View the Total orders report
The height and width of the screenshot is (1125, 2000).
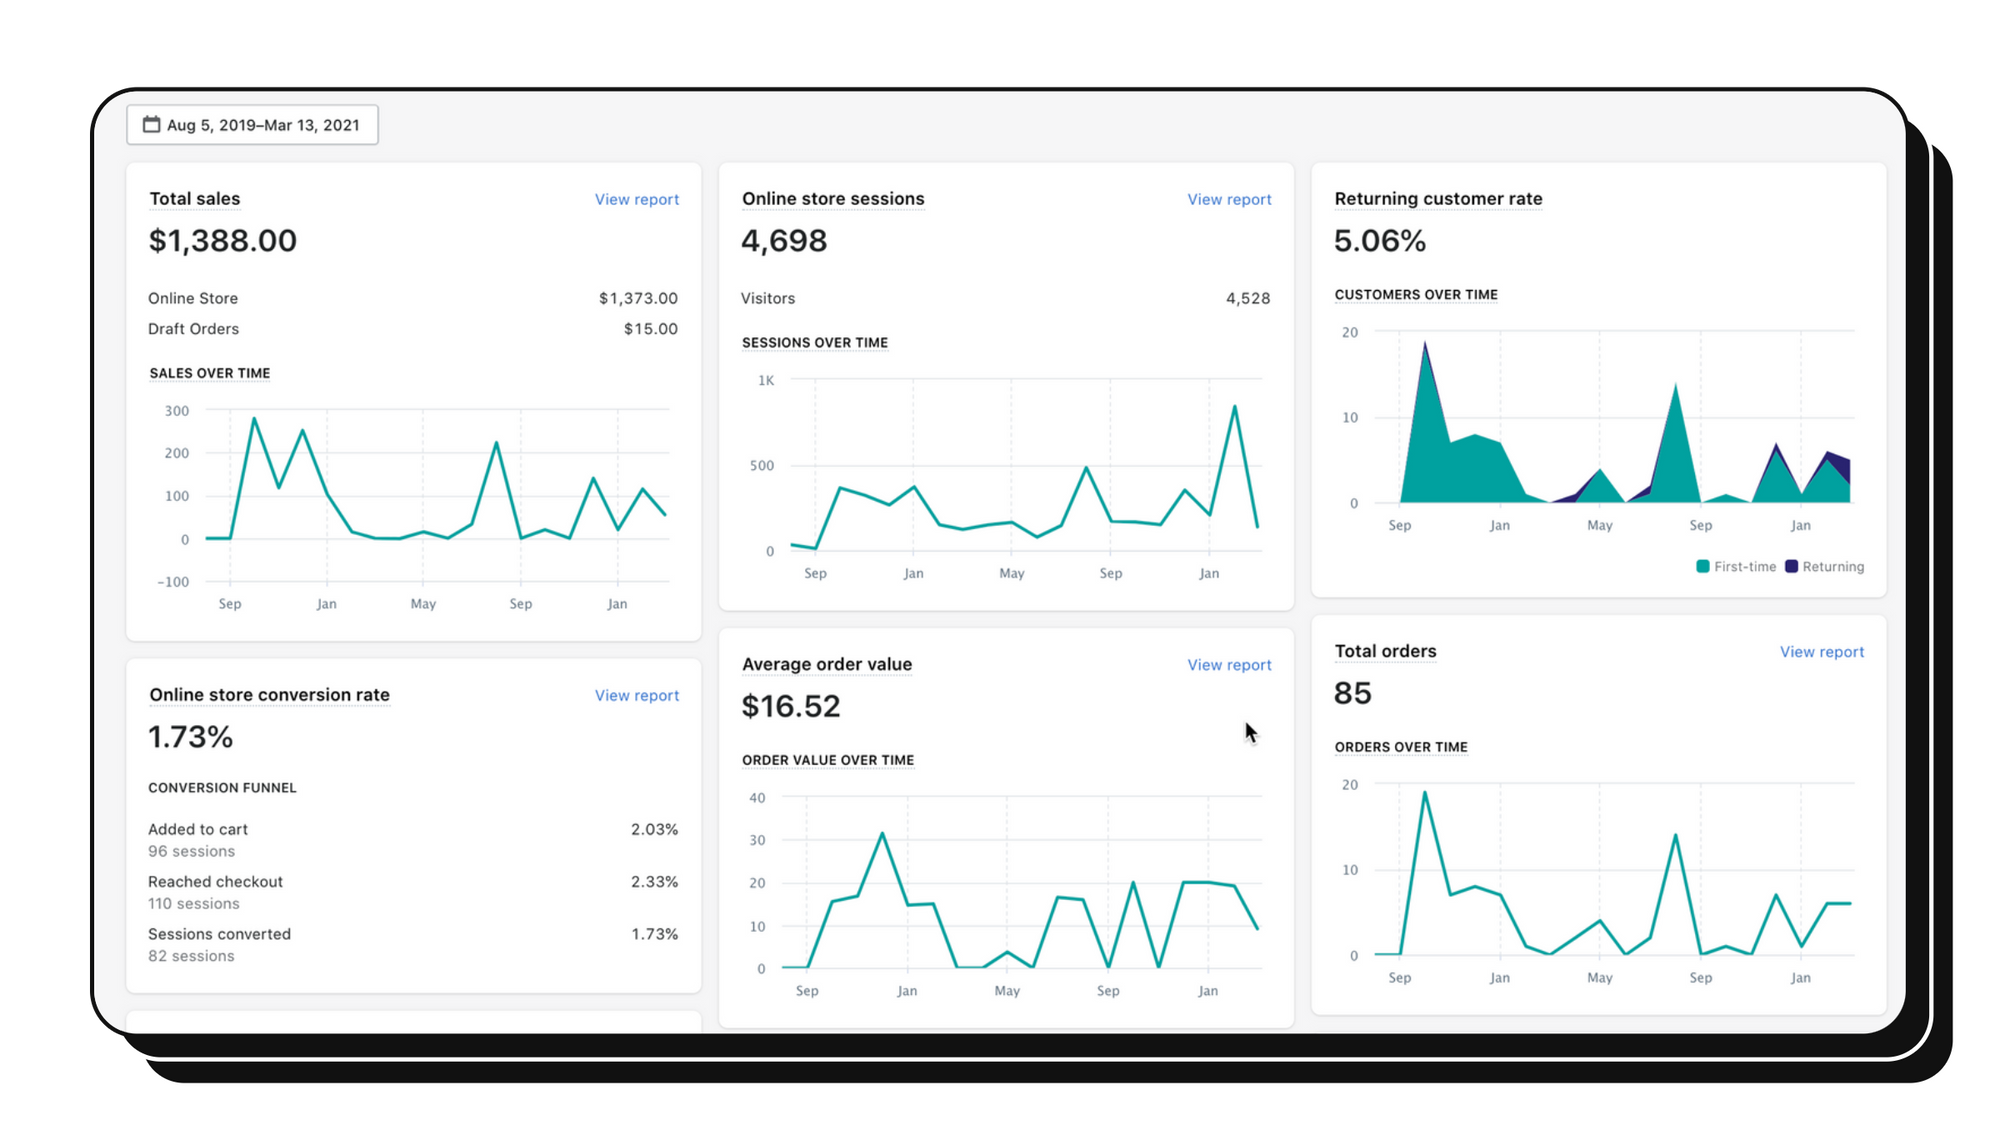pyautogui.click(x=1821, y=651)
